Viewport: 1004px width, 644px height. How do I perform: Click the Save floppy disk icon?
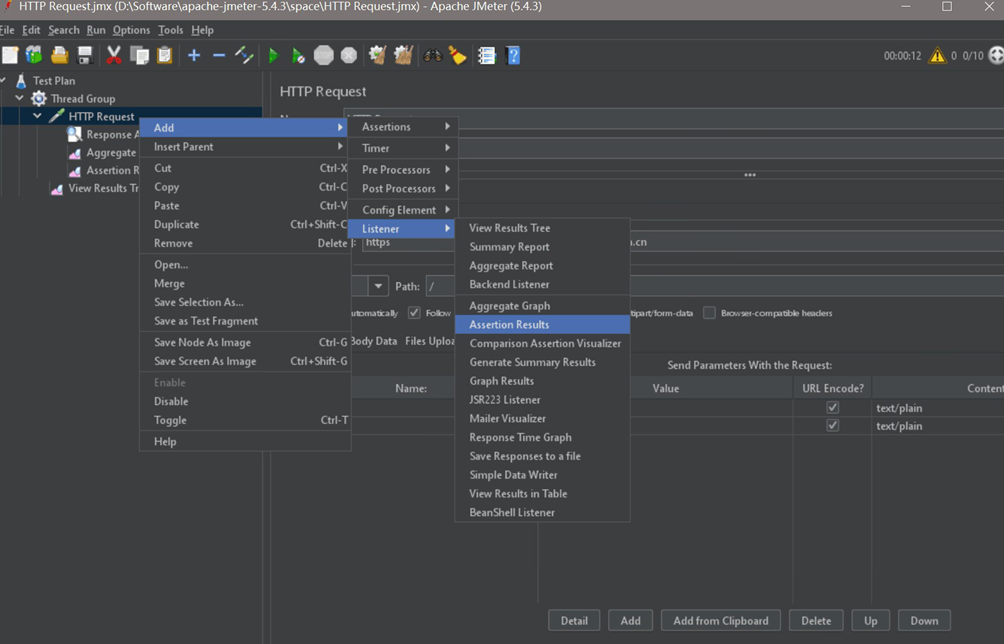(85, 56)
